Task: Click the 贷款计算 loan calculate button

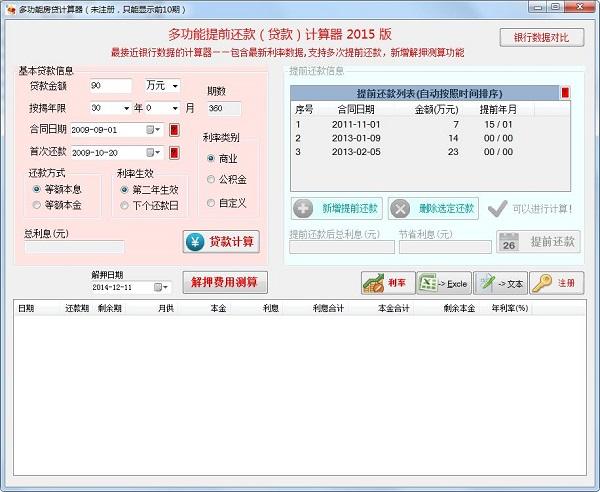Action: click(x=220, y=242)
